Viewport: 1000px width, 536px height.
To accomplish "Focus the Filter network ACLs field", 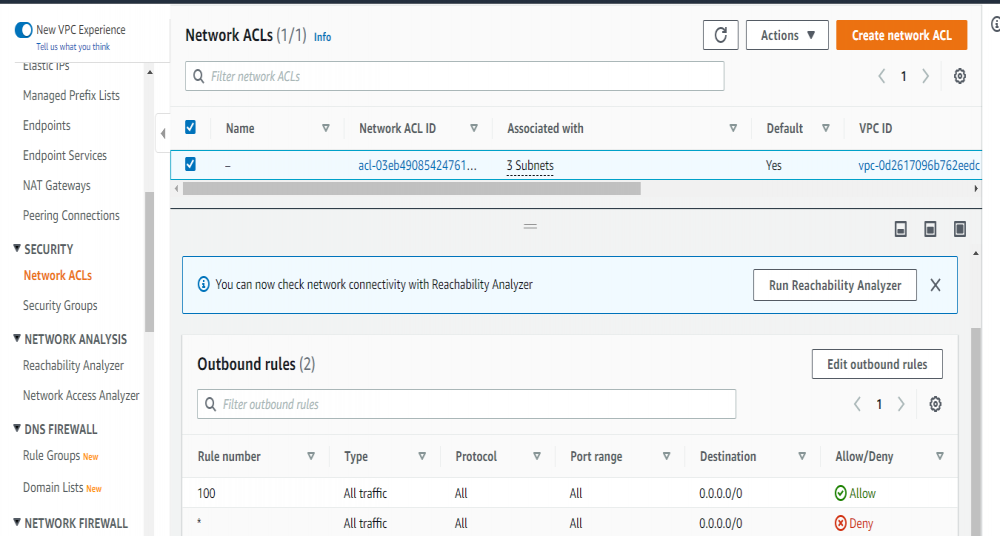I will pyautogui.click(x=455, y=76).
